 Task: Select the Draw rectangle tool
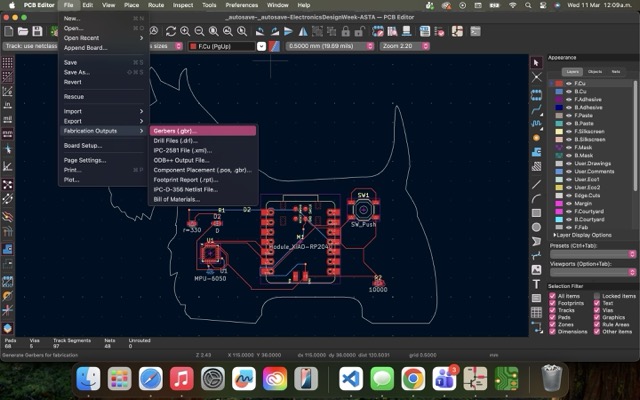point(536,213)
